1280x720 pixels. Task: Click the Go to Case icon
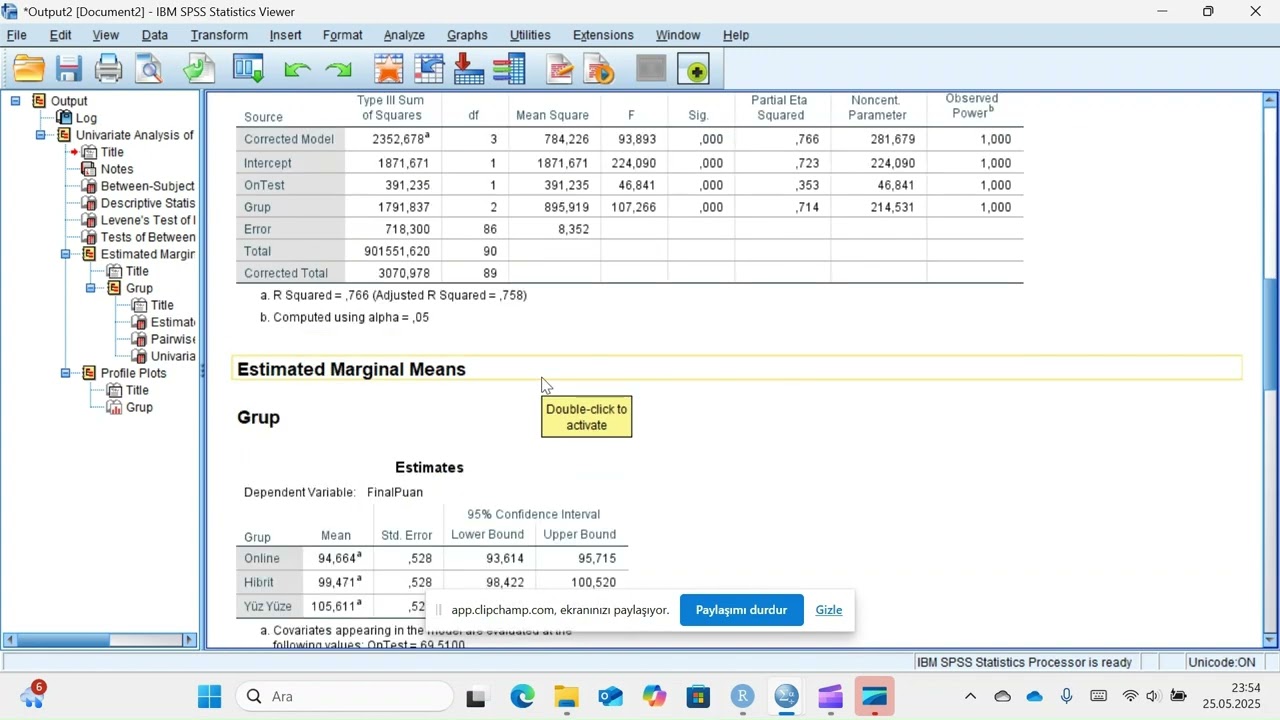[429, 69]
